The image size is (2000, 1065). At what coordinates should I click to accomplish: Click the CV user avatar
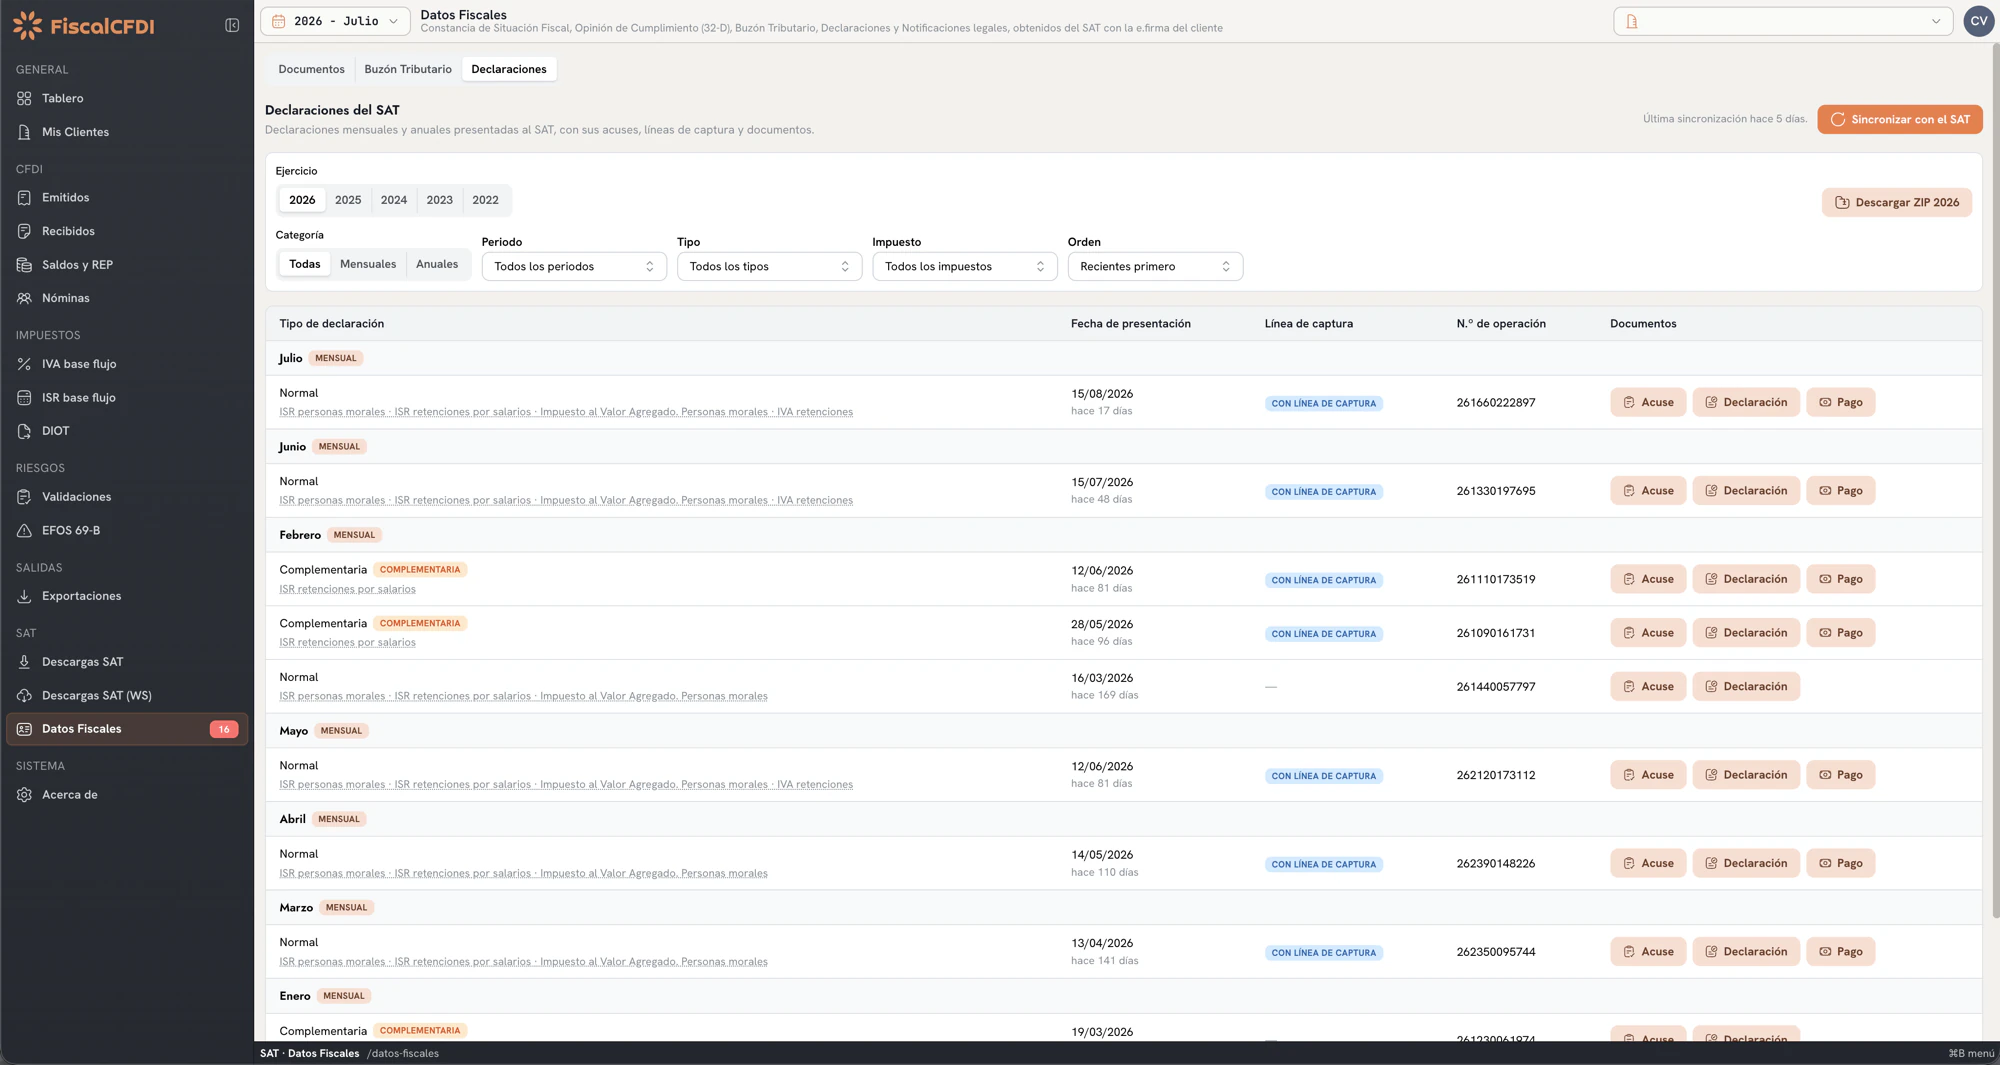(1978, 21)
